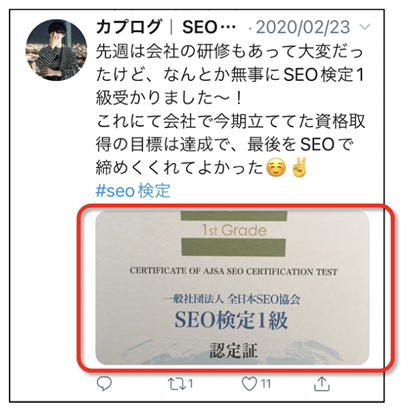Tap the share upload icon
The width and height of the screenshot is (408, 415).
pyautogui.click(x=322, y=384)
